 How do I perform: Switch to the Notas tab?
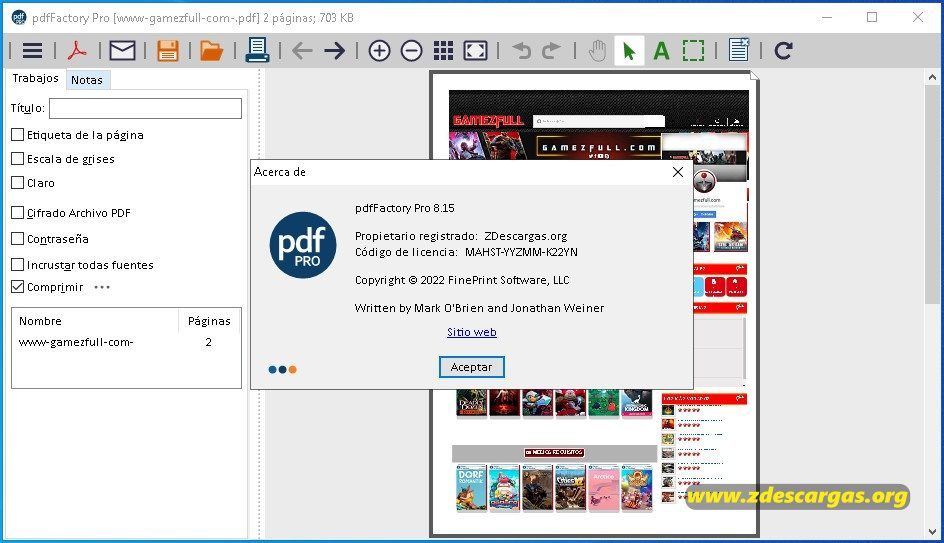[87, 80]
